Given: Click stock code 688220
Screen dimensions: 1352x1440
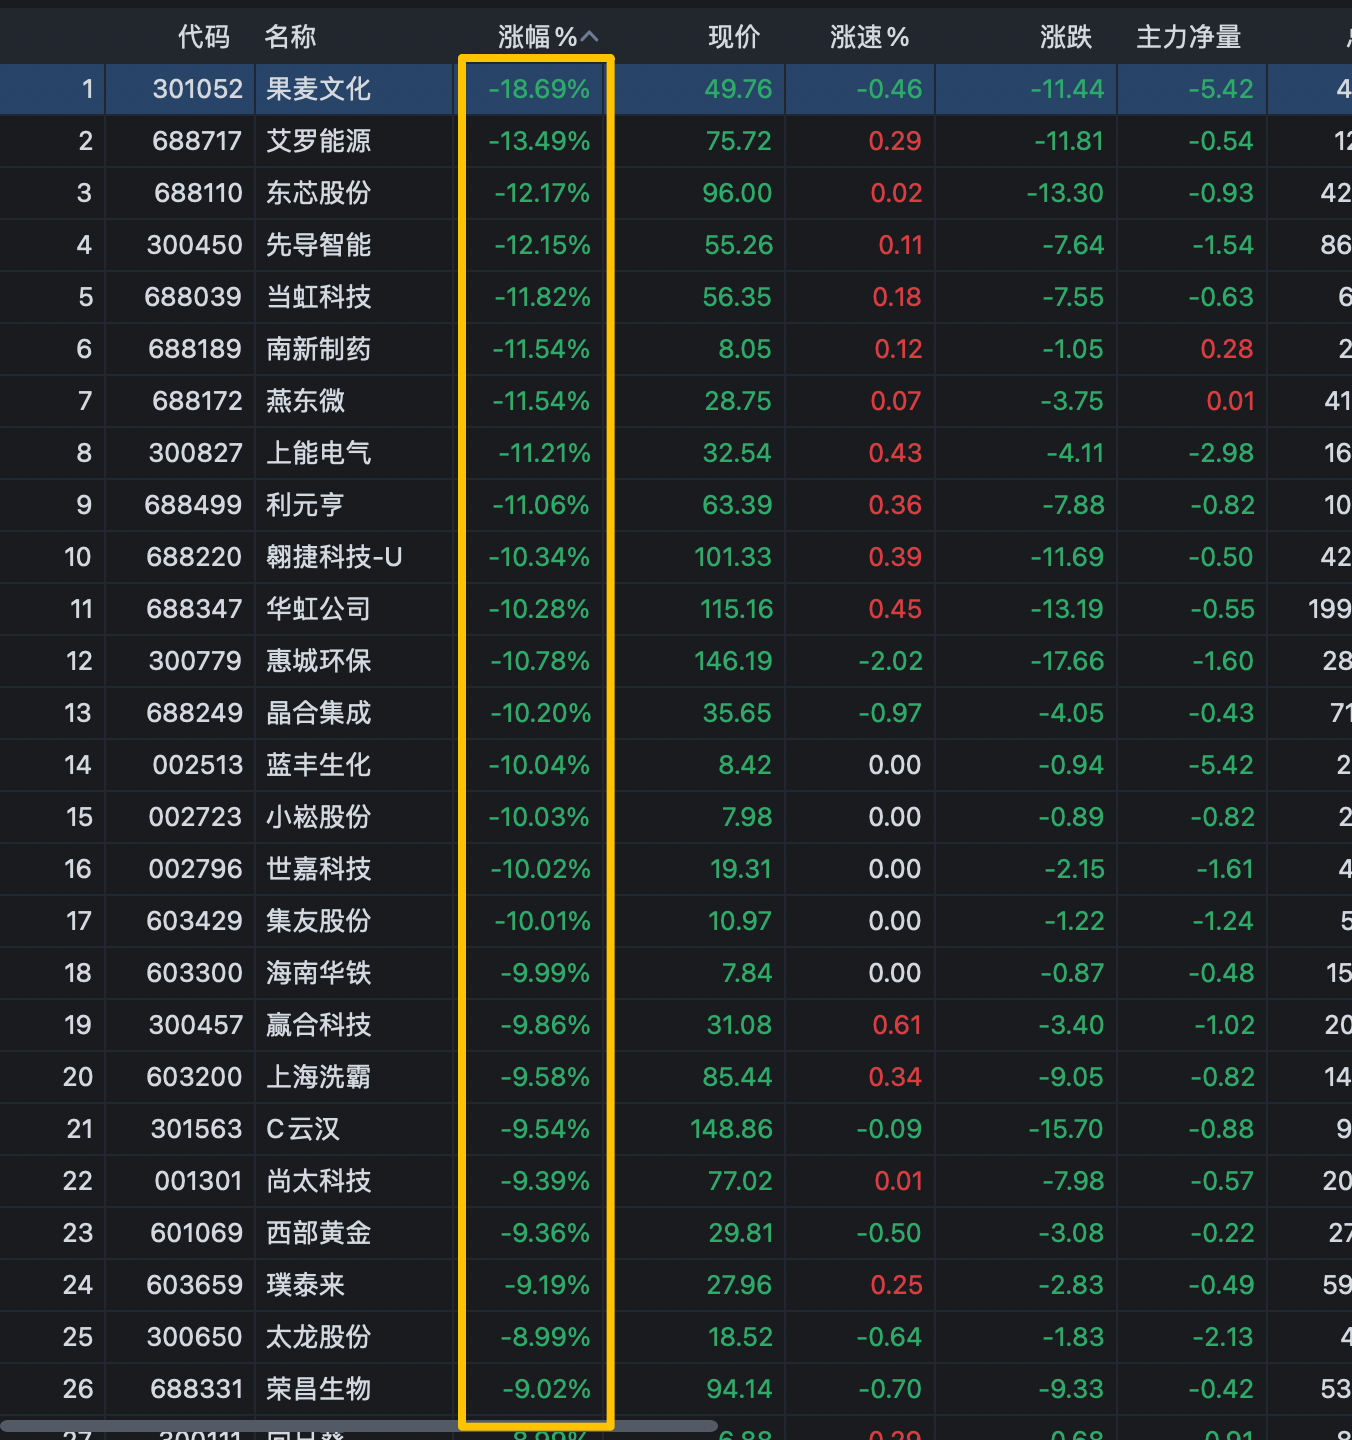Looking at the screenshot, I should pos(194,557).
